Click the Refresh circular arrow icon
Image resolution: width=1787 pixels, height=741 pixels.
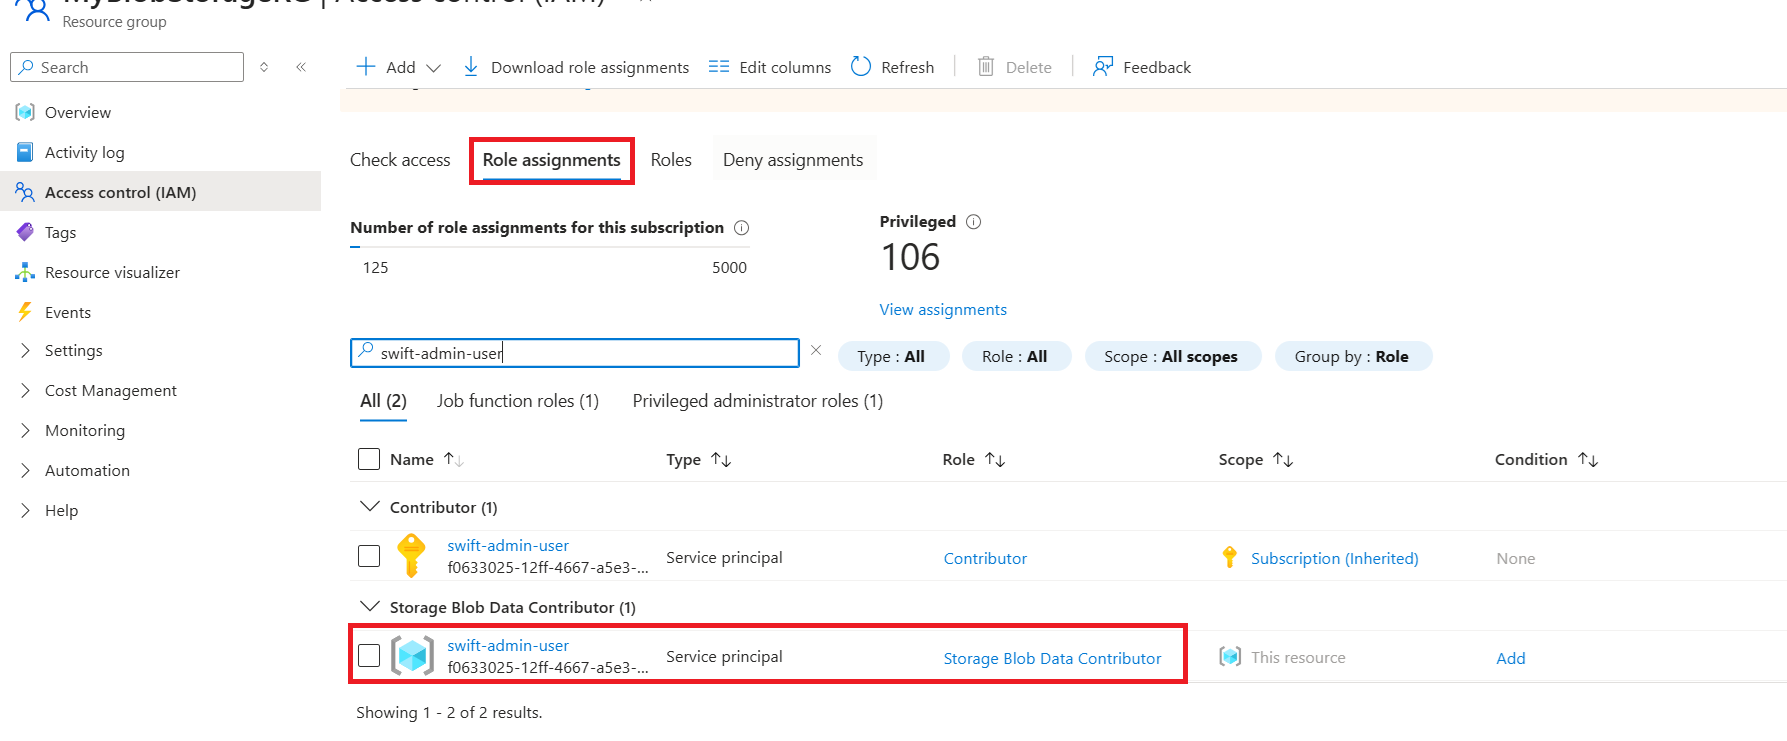tap(861, 66)
